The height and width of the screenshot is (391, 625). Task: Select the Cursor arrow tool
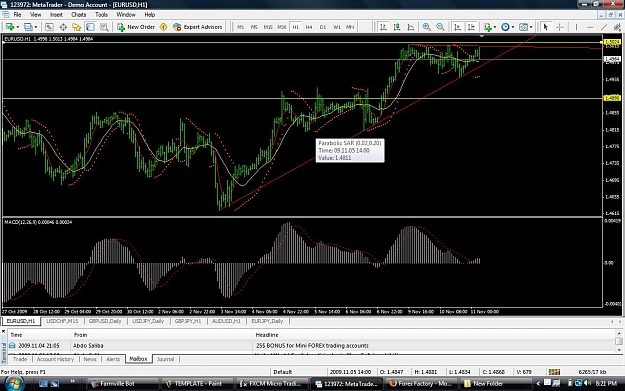(546, 27)
